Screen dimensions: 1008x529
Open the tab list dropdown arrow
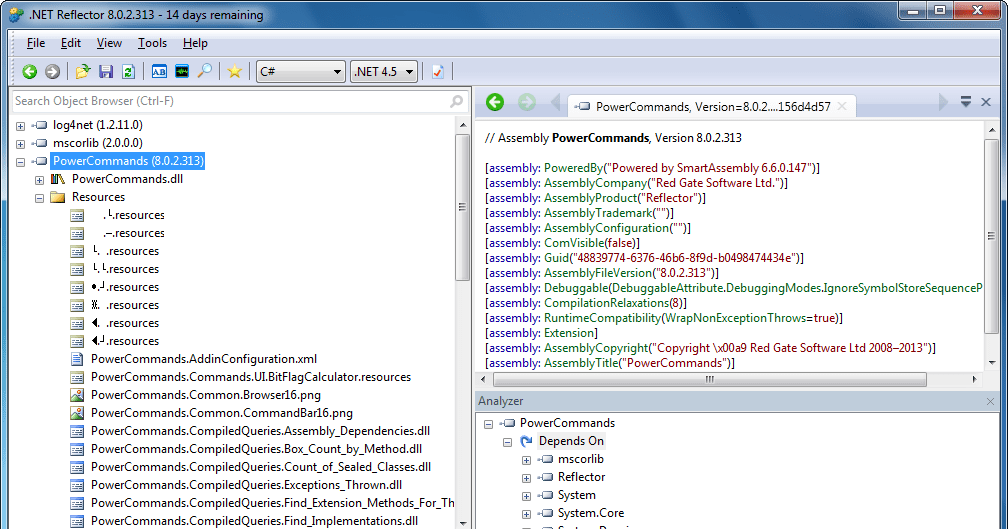(x=966, y=102)
